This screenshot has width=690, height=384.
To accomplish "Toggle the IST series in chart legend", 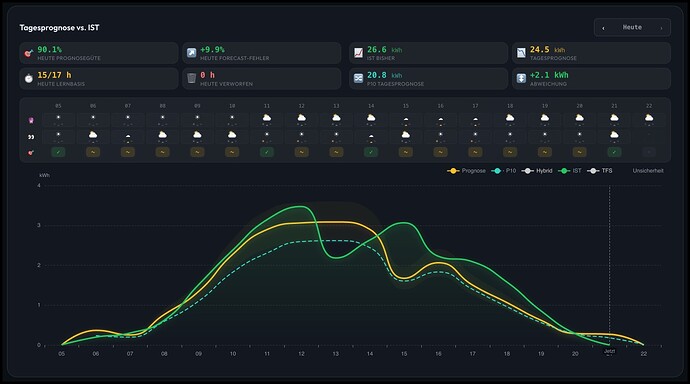I will click(x=570, y=171).
